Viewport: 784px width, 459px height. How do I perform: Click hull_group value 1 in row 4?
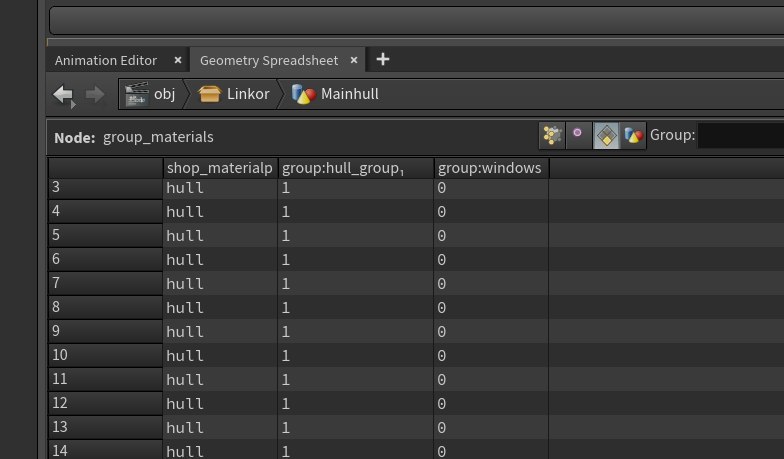click(x=356, y=212)
